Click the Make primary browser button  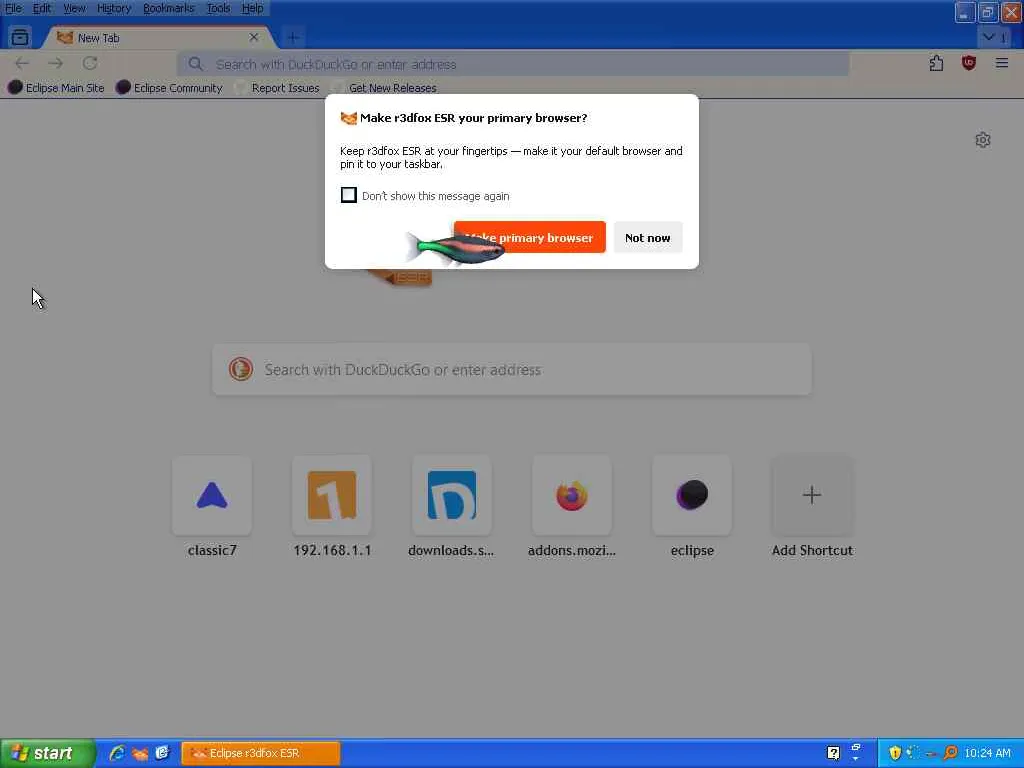pyautogui.click(x=530, y=238)
